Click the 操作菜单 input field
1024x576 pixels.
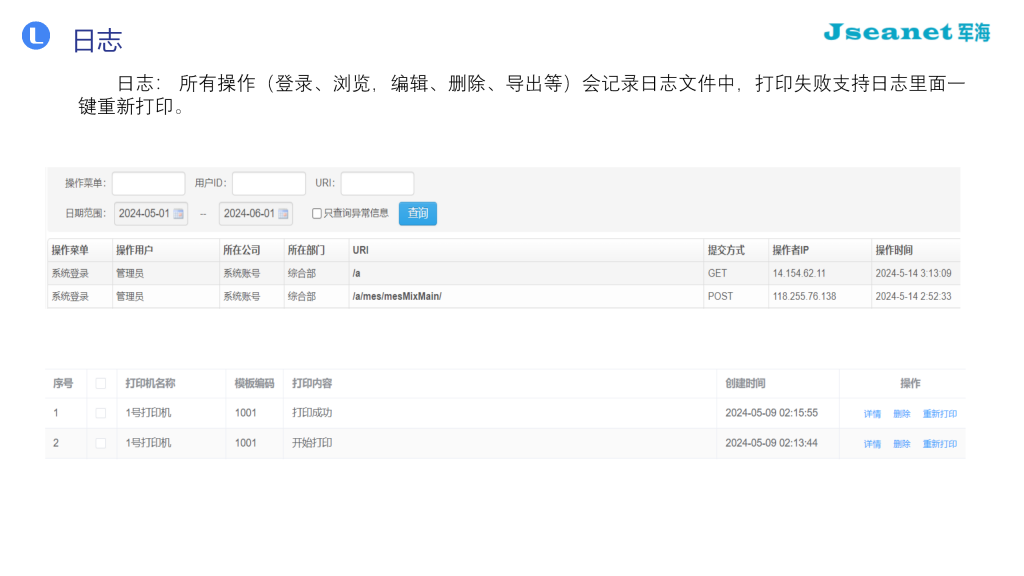(x=148, y=183)
